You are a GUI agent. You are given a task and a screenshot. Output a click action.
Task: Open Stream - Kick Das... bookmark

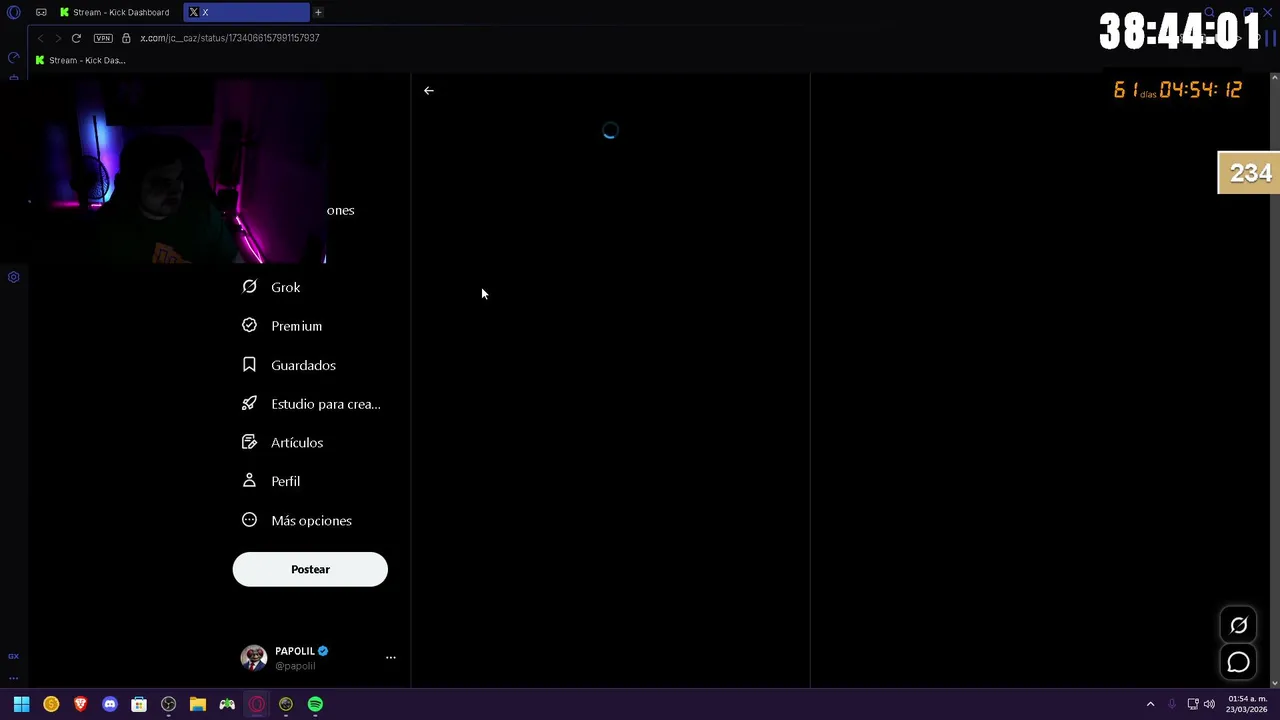pyautogui.click(x=80, y=60)
